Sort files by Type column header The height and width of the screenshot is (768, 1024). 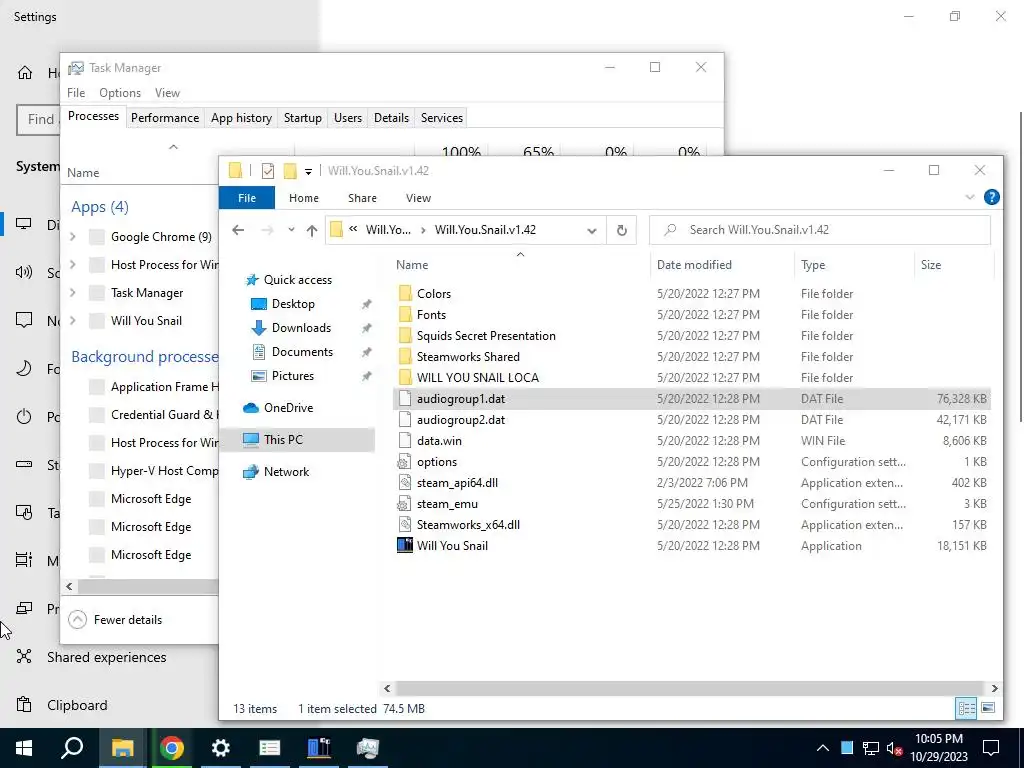click(813, 264)
